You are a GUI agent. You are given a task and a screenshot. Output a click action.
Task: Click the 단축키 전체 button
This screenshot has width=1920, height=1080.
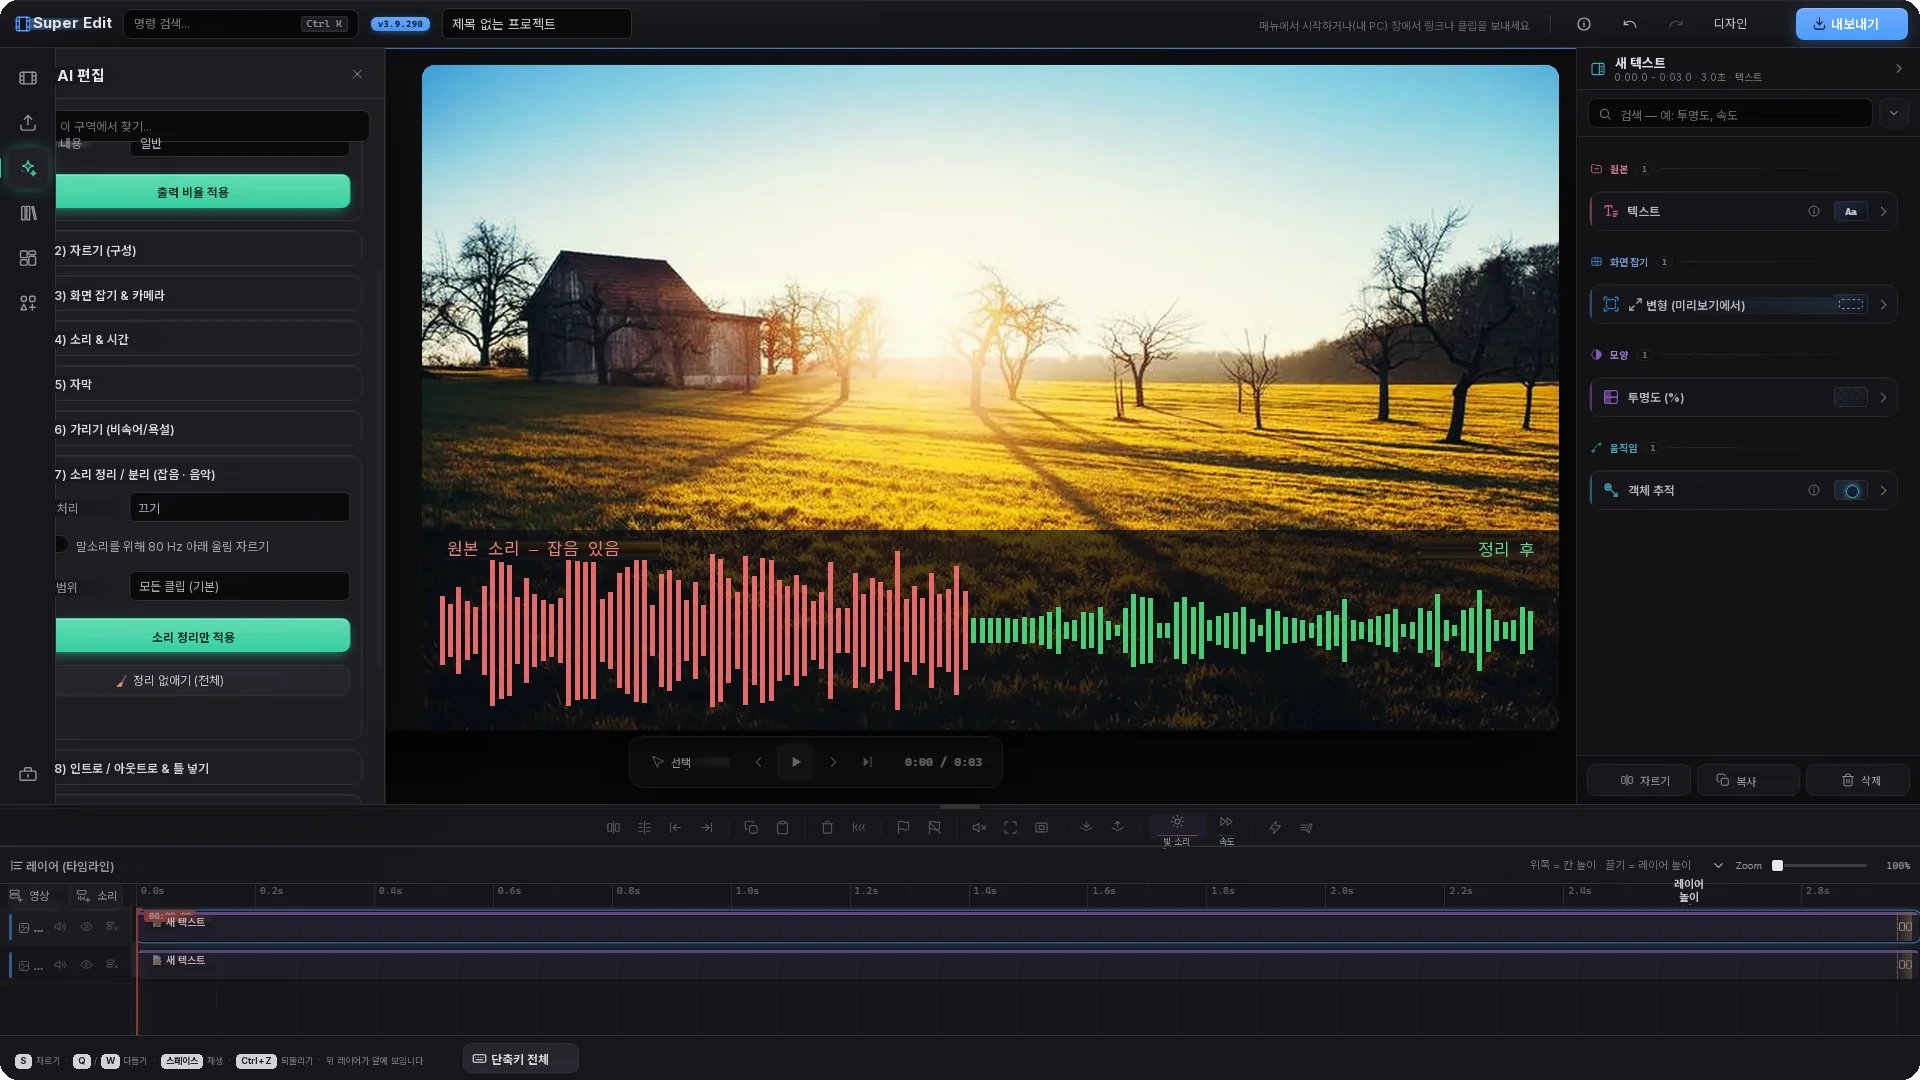[x=520, y=1059]
